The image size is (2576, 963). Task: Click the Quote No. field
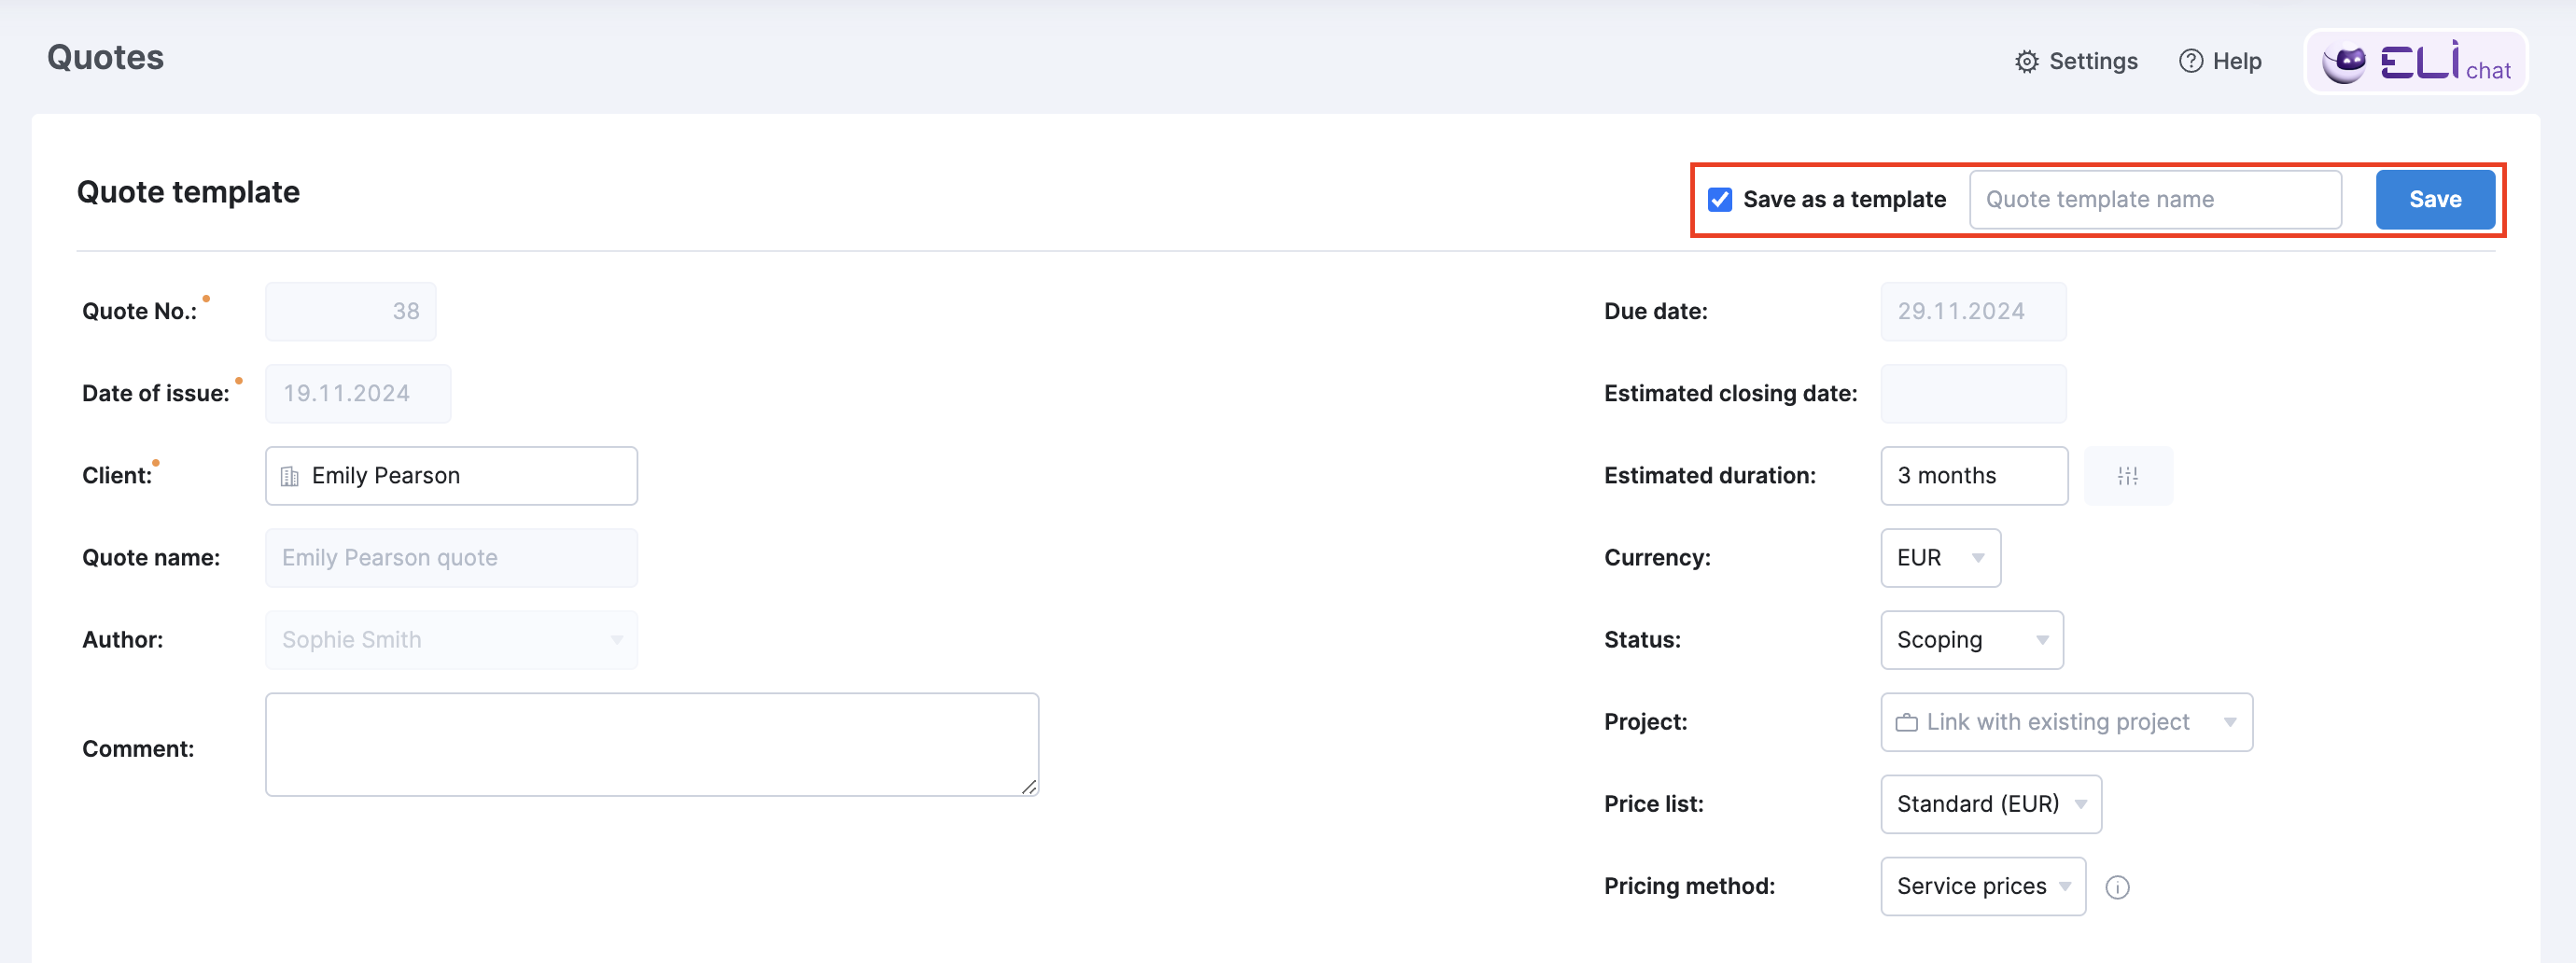pos(350,312)
